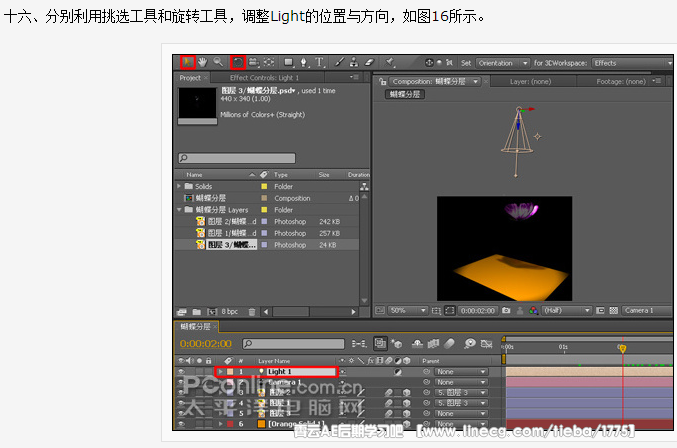This screenshot has height=448, width=677.
Task: Open the 50% magnification dropdown
Action: point(406,310)
